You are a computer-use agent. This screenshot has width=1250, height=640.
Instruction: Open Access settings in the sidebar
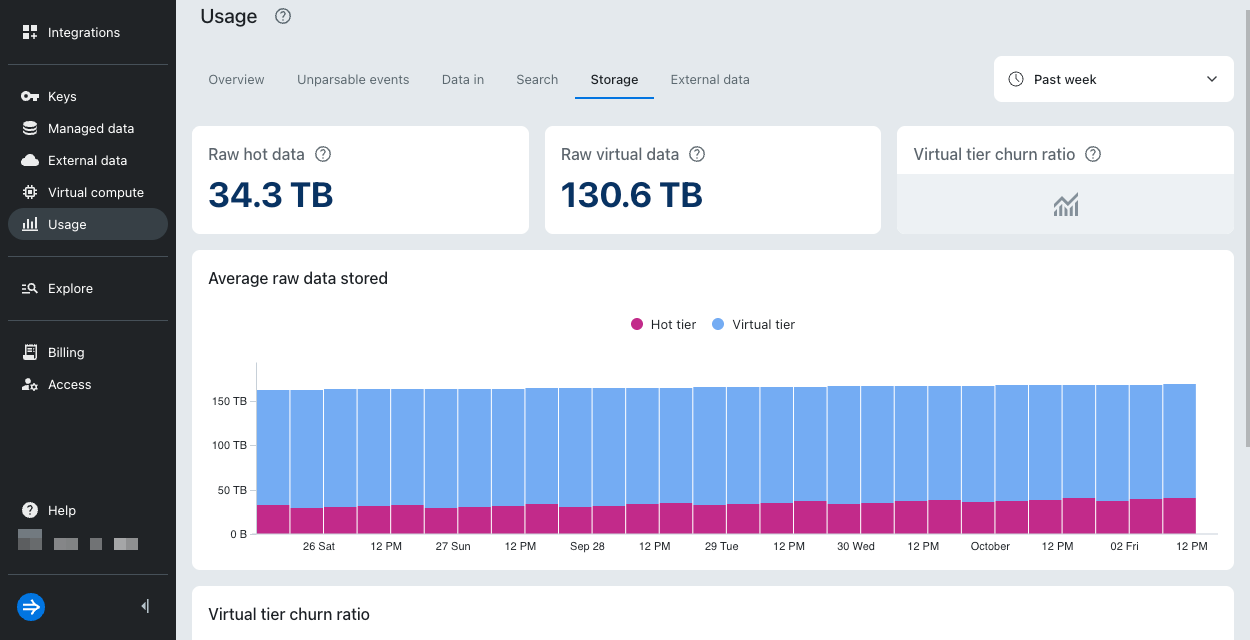(88, 384)
